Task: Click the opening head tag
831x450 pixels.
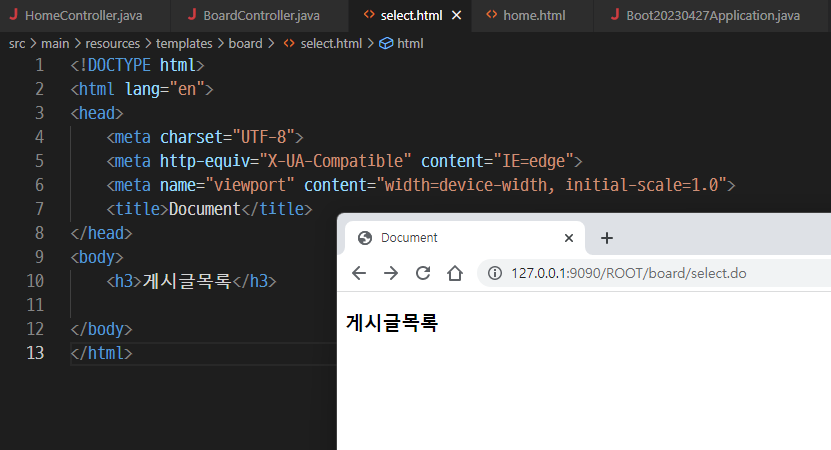Action: [97, 113]
